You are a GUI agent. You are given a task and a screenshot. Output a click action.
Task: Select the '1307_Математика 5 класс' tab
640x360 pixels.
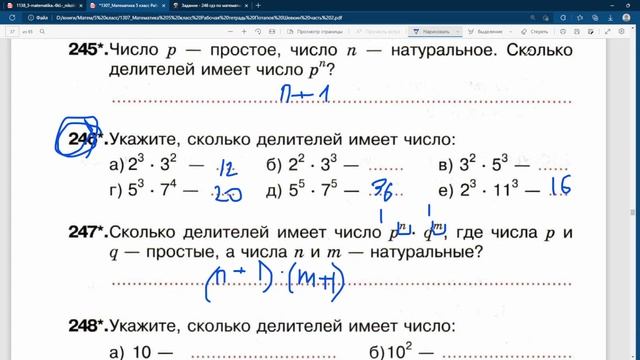point(128,6)
